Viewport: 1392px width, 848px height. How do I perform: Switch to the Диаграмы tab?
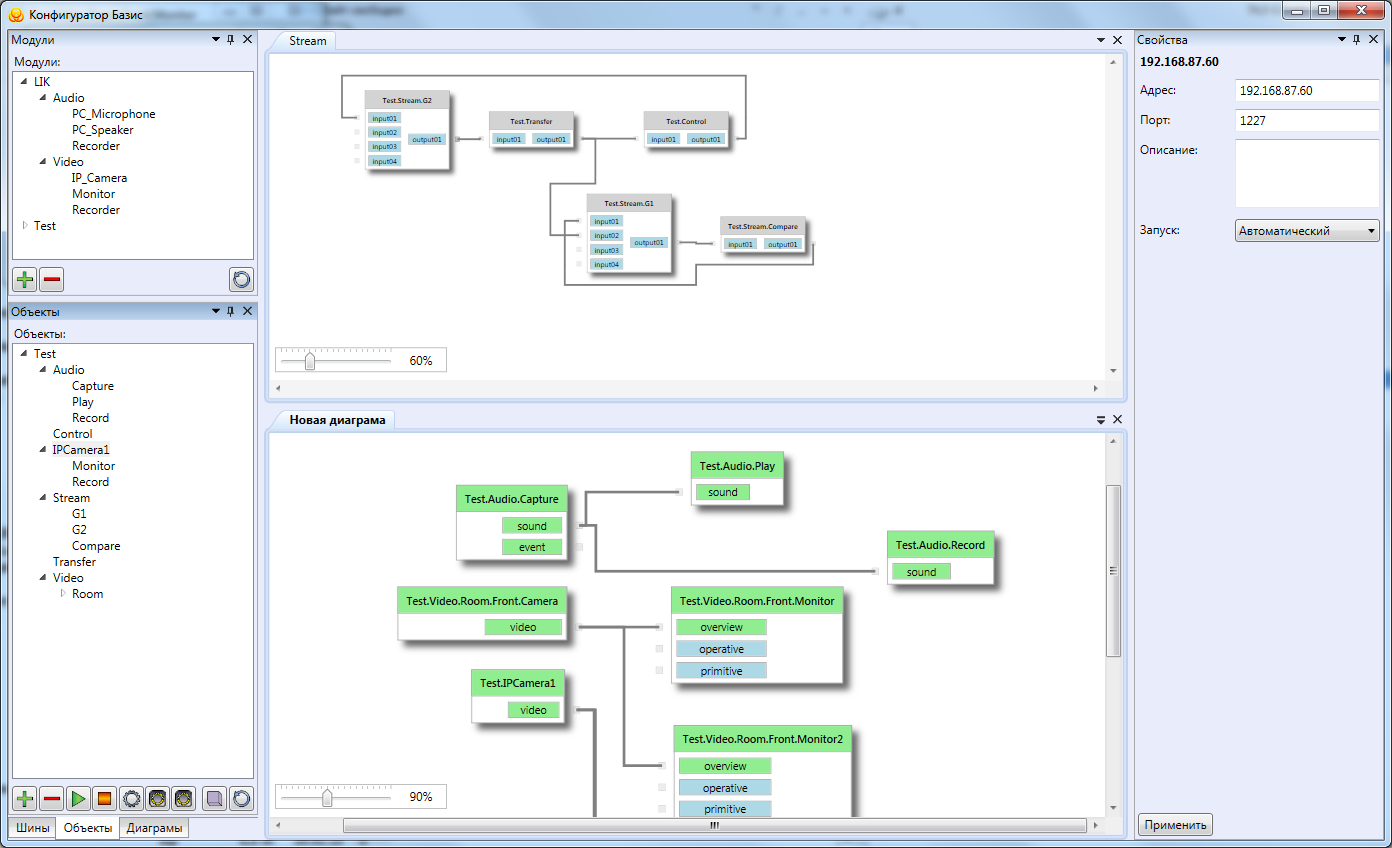pos(154,828)
